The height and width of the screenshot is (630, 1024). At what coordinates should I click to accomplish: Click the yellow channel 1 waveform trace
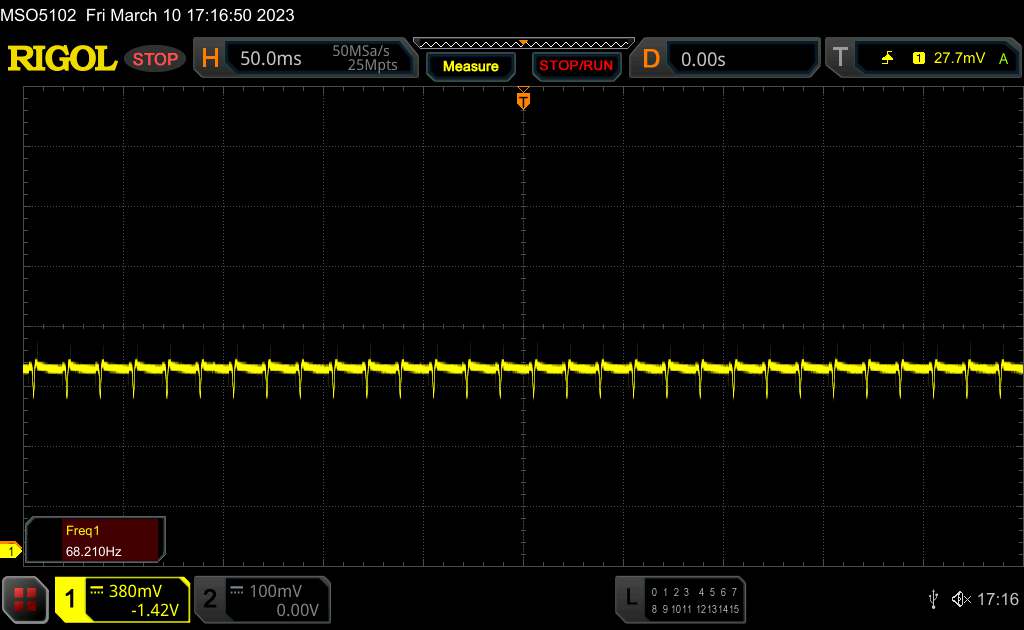tap(524, 370)
